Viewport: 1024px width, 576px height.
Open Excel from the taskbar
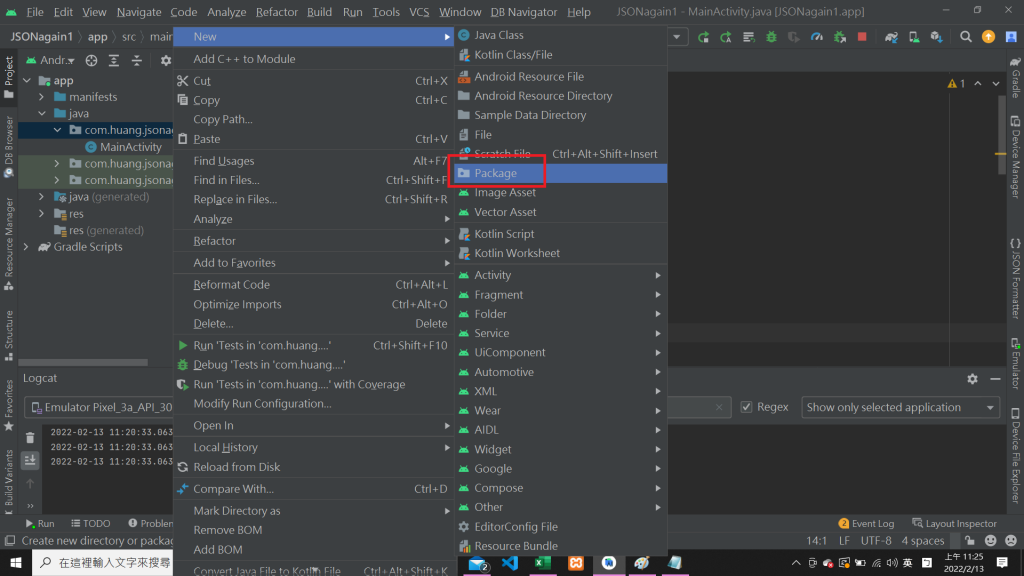click(x=543, y=562)
